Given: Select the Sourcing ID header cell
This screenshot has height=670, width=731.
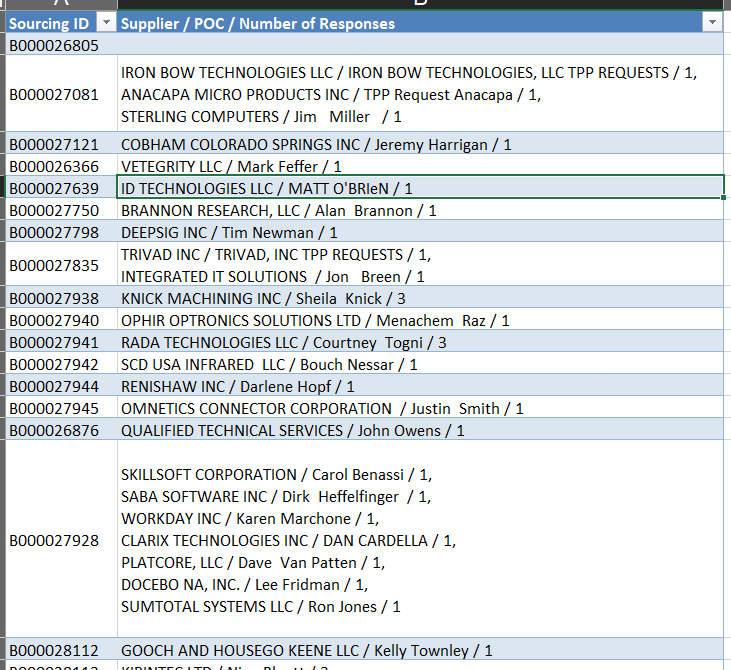Looking at the screenshot, I should pyautogui.click(x=61, y=23).
